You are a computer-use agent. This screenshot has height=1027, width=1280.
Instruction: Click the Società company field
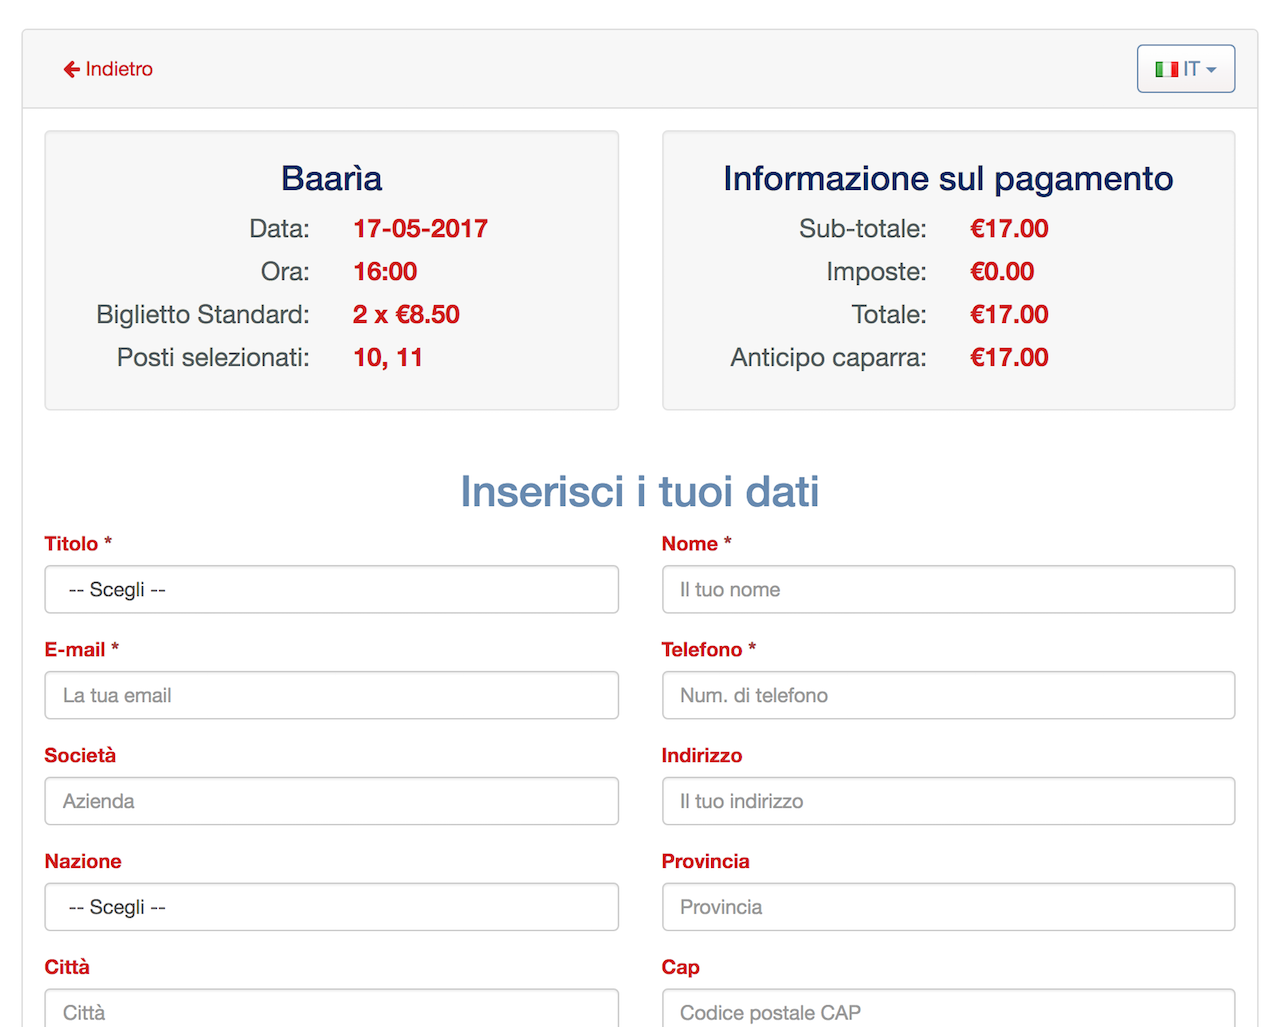click(x=331, y=802)
